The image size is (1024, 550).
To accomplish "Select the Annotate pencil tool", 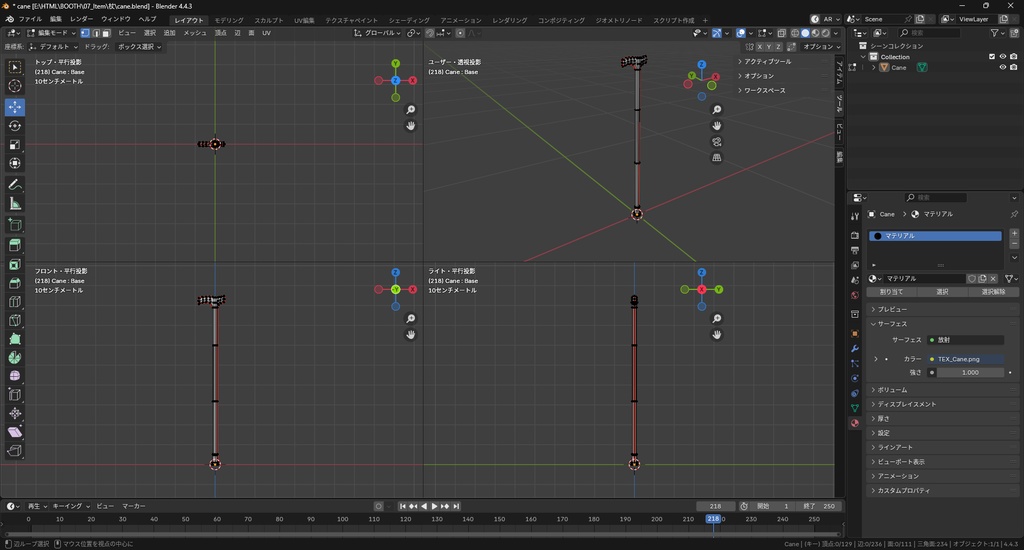I will point(14,185).
